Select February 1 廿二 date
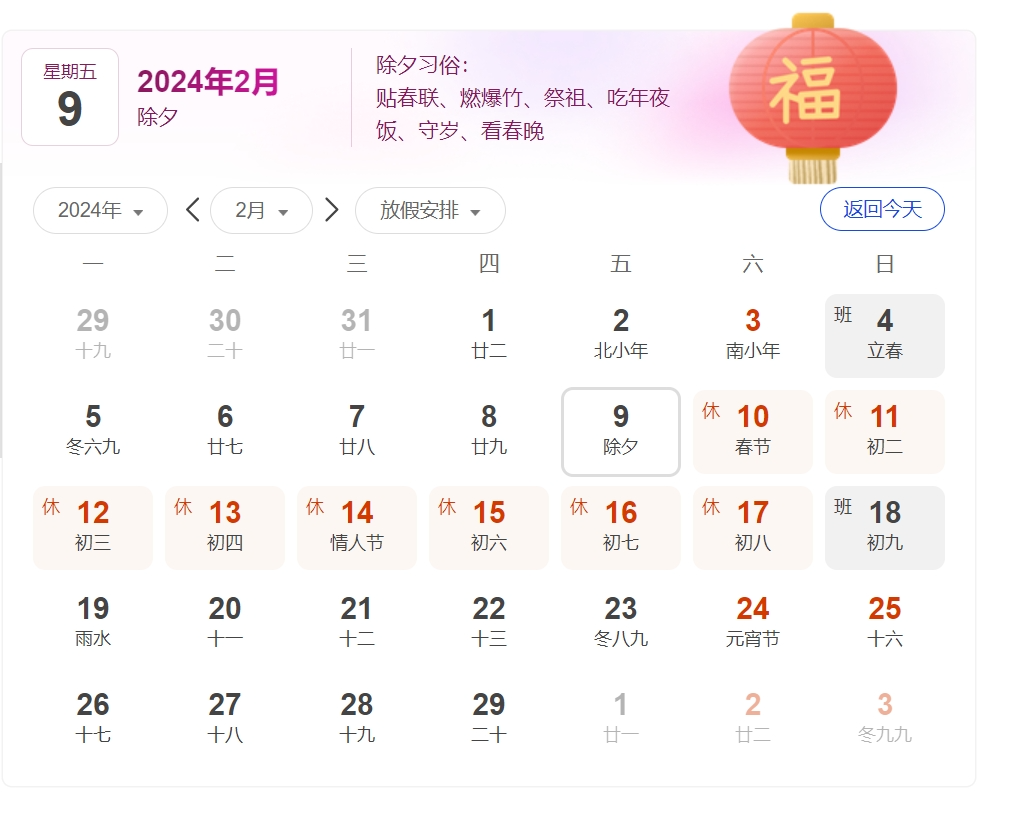 click(489, 336)
